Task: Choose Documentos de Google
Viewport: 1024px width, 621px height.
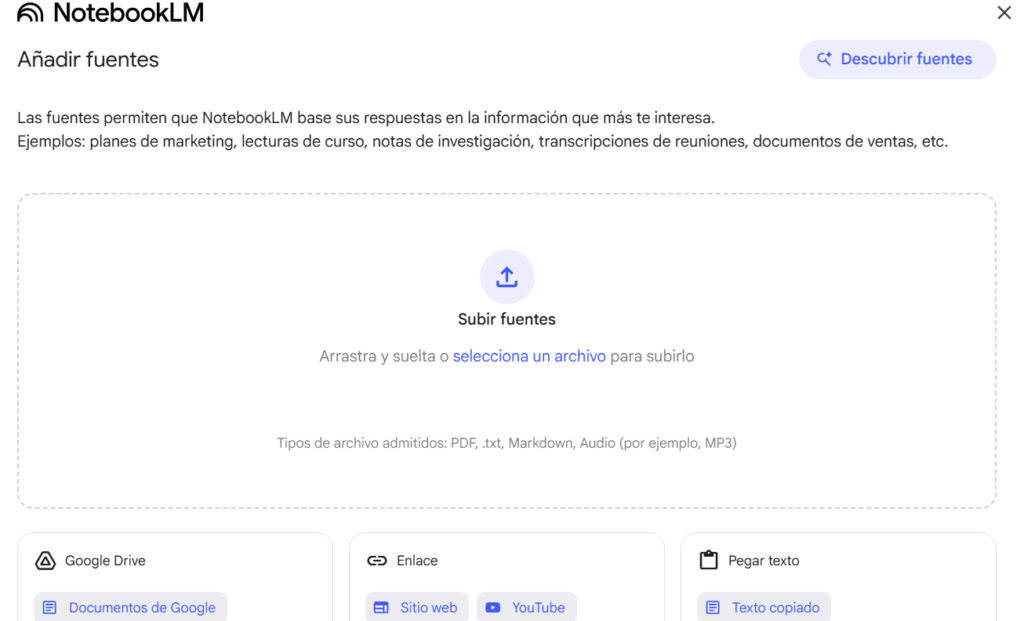Action: click(131, 607)
